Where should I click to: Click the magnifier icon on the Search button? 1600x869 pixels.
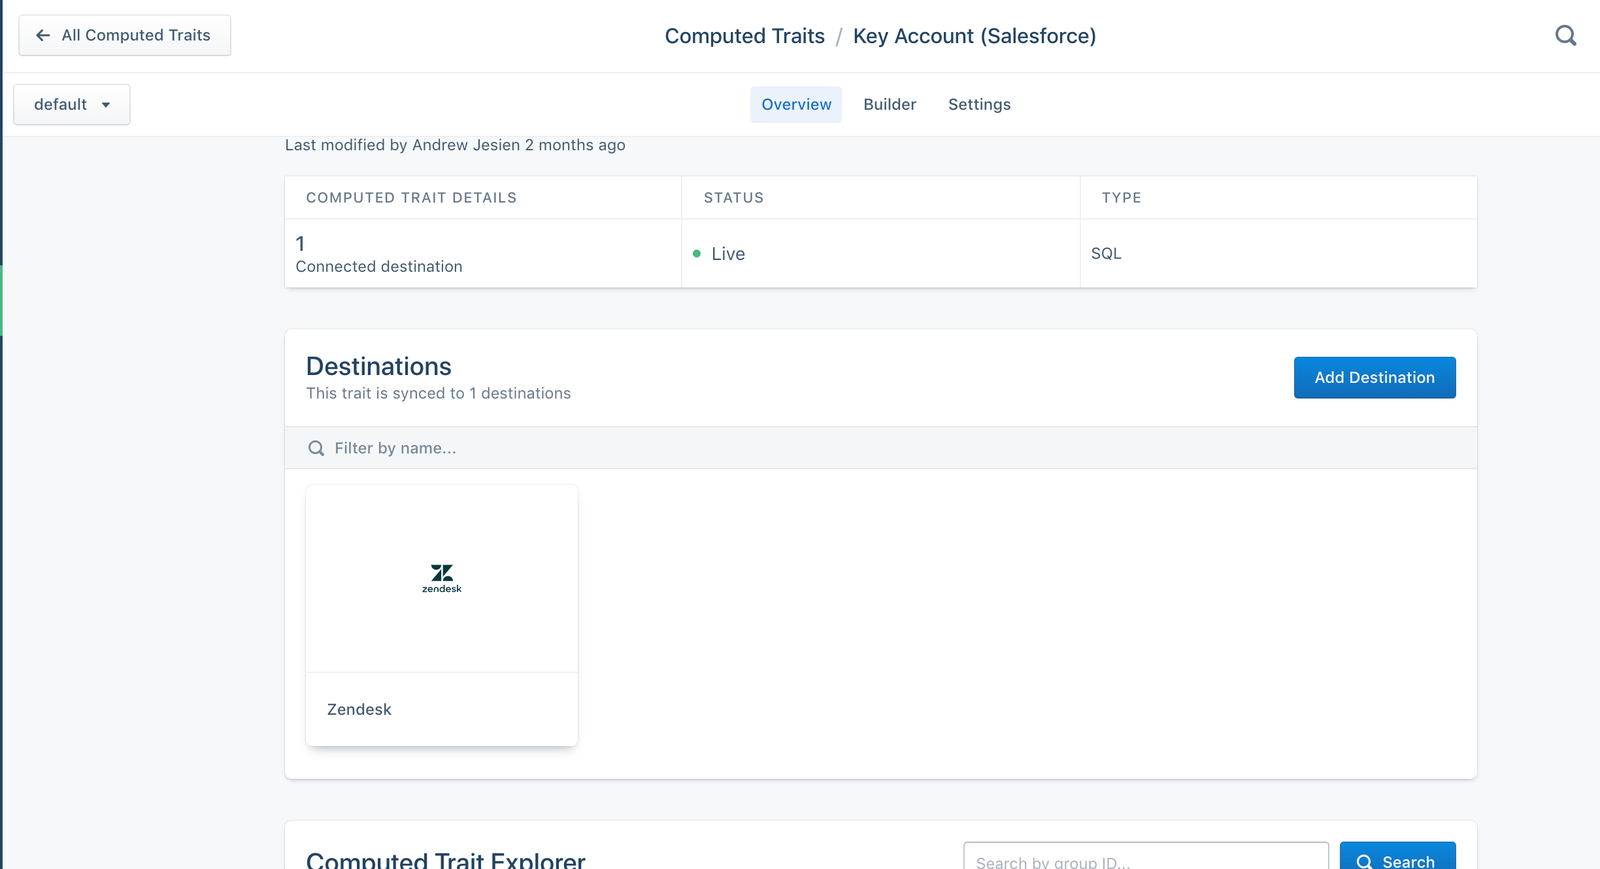[1364, 861]
